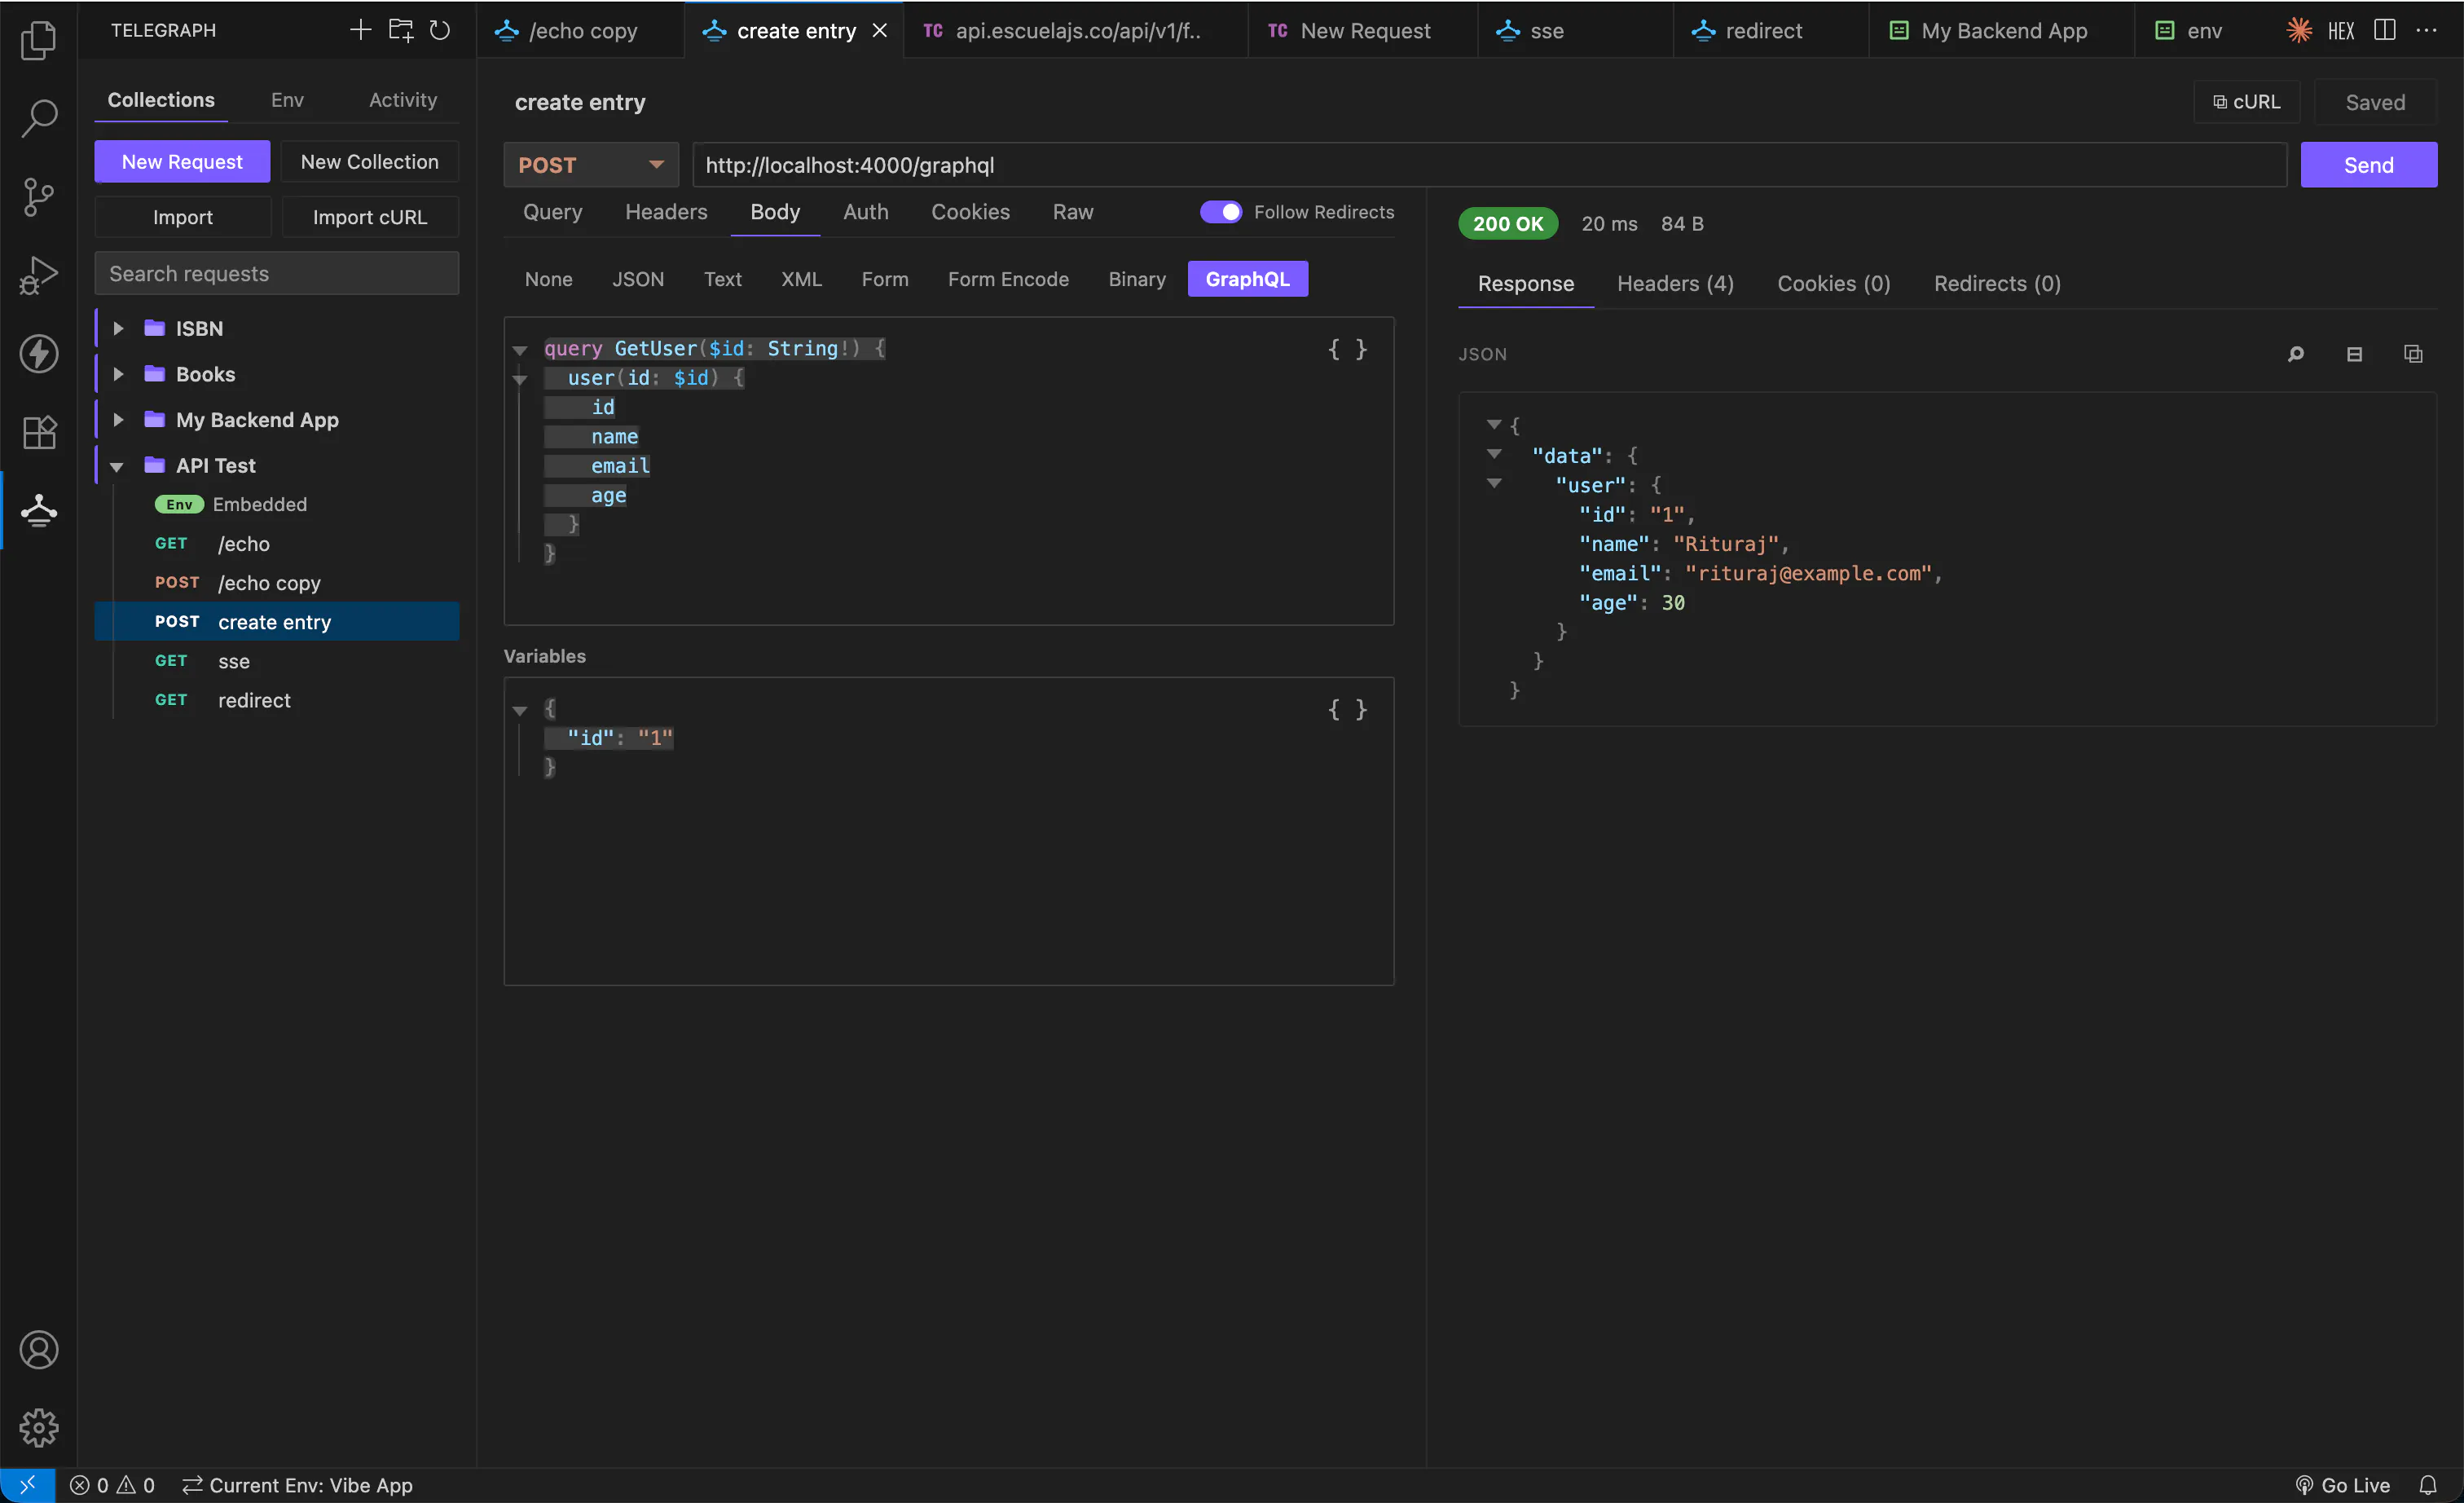
Task: Open the Extensions view icon
Action: pyautogui.click(x=38, y=432)
